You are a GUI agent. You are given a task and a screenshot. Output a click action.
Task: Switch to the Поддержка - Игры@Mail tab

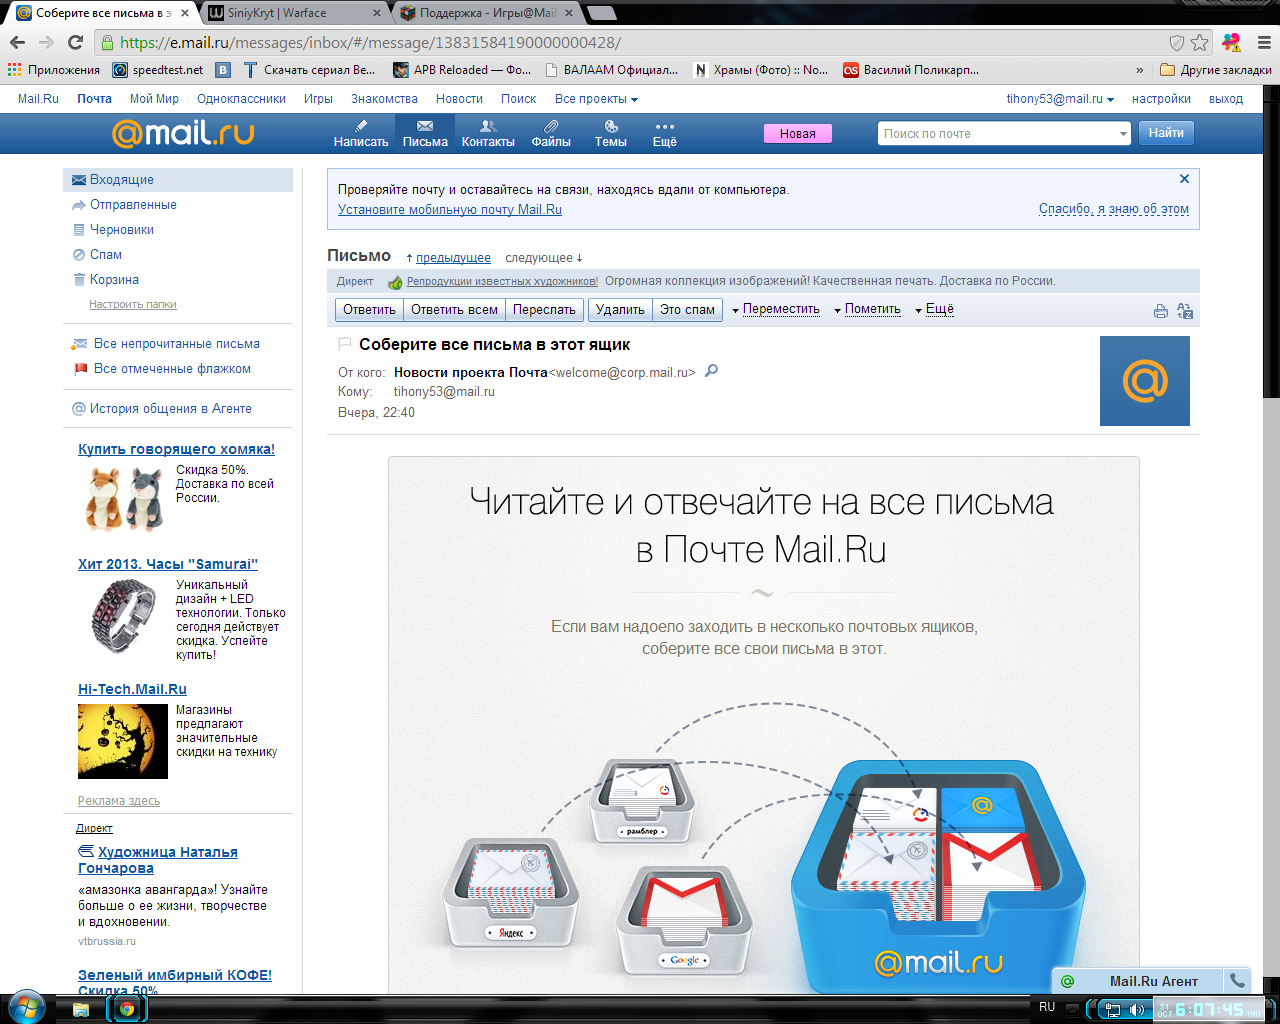click(x=485, y=13)
